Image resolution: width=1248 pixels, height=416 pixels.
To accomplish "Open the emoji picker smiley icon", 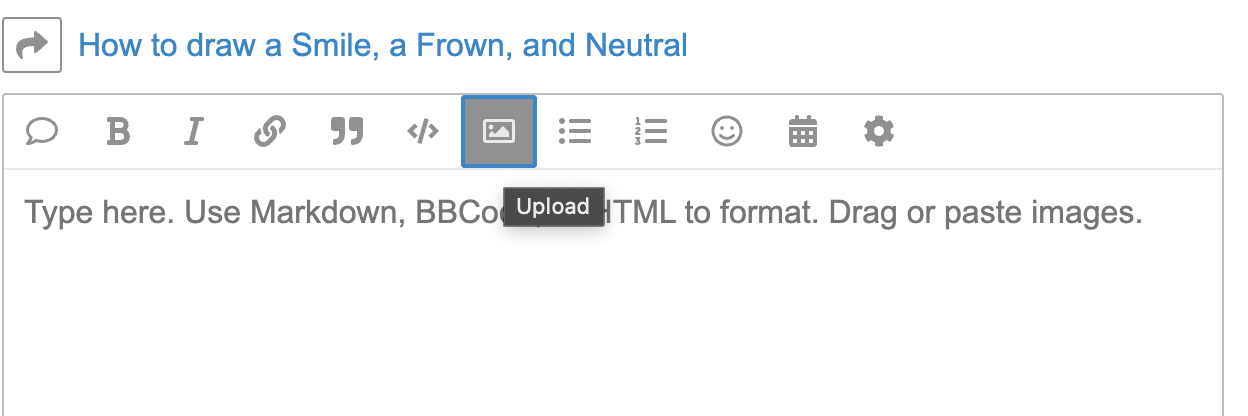I will click(727, 131).
